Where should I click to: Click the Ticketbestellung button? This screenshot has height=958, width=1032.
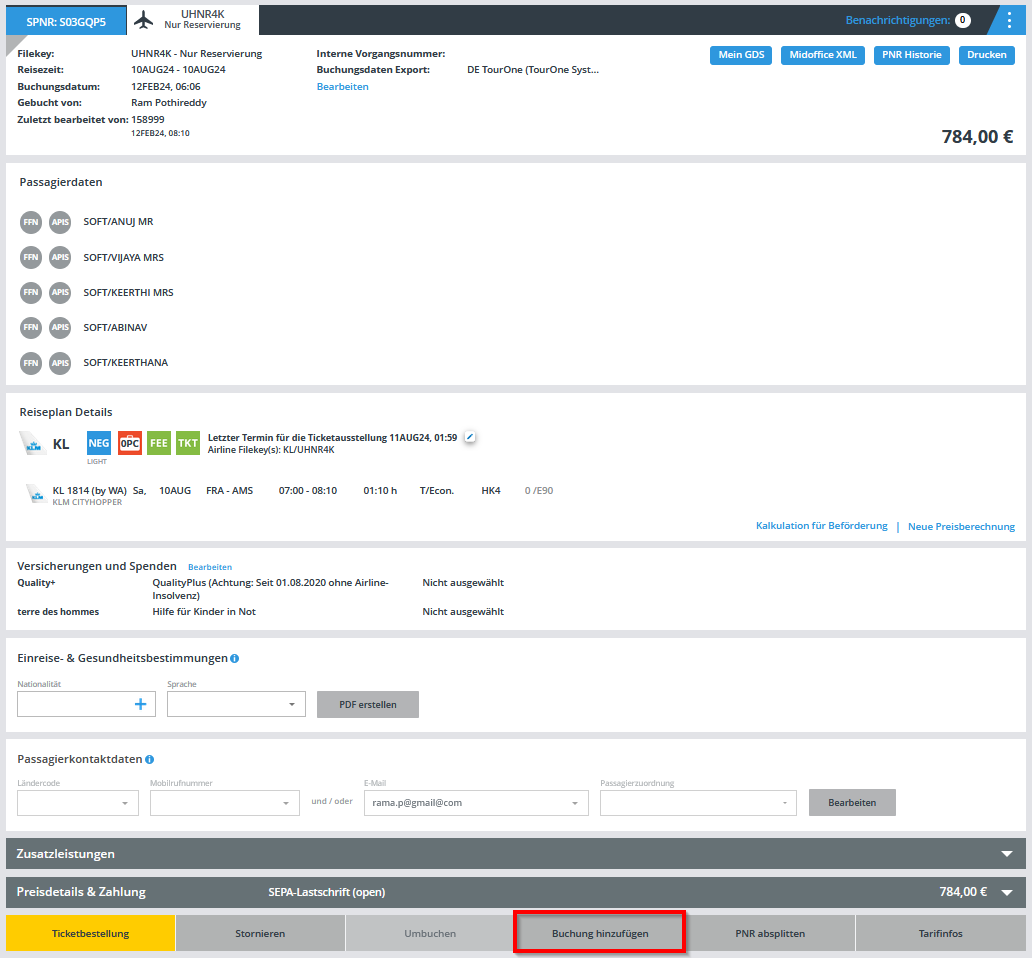point(90,933)
